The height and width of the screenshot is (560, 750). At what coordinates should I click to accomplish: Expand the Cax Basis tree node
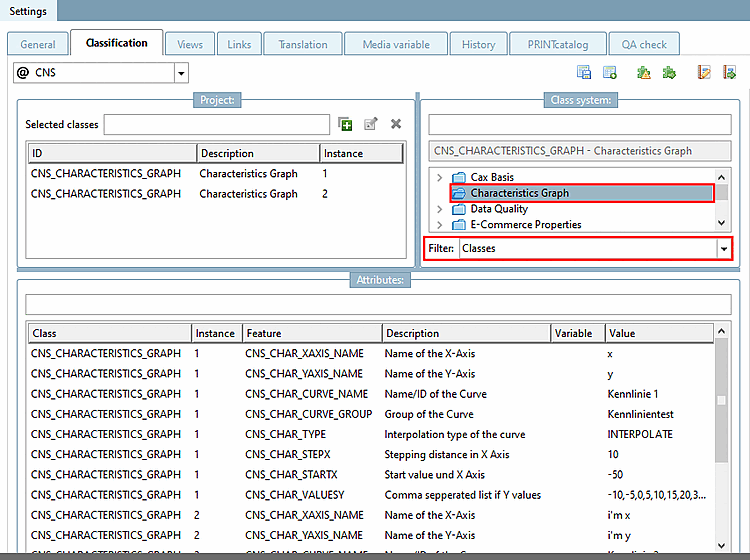point(440,177)
